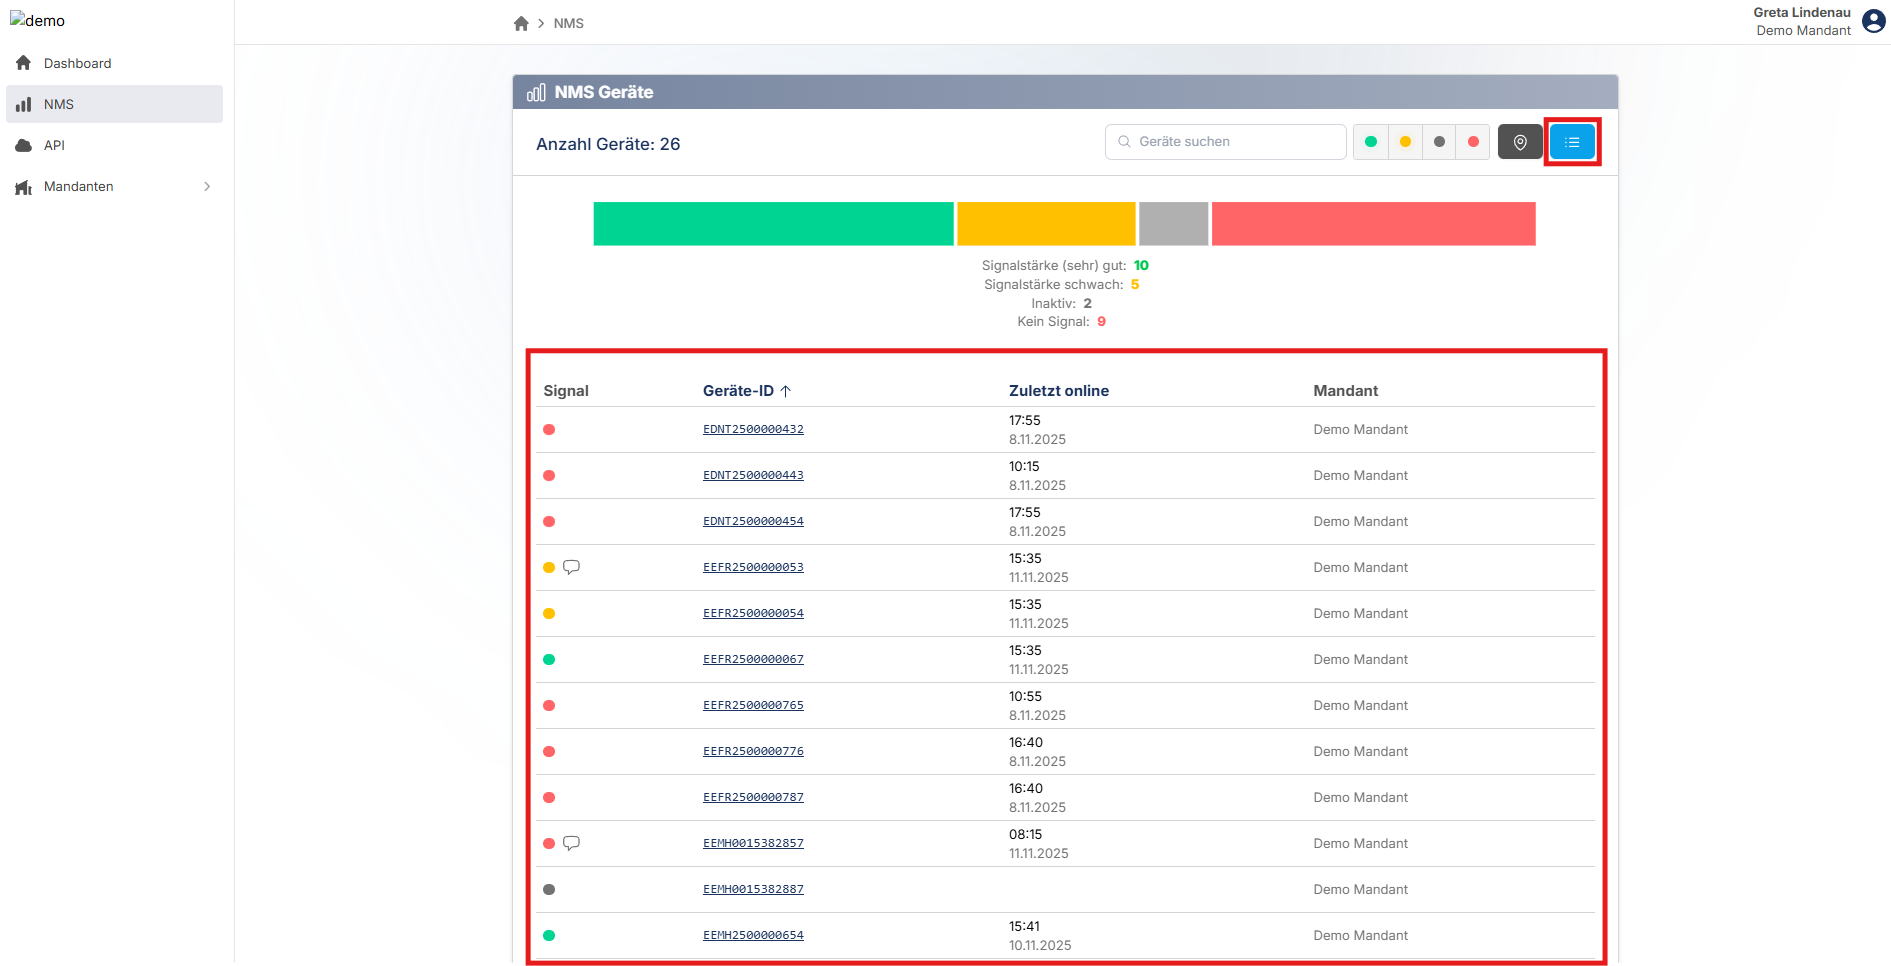The image size is (1891, 966).
Task: Sort table by Mandant column
Action: coord(1345,391)
